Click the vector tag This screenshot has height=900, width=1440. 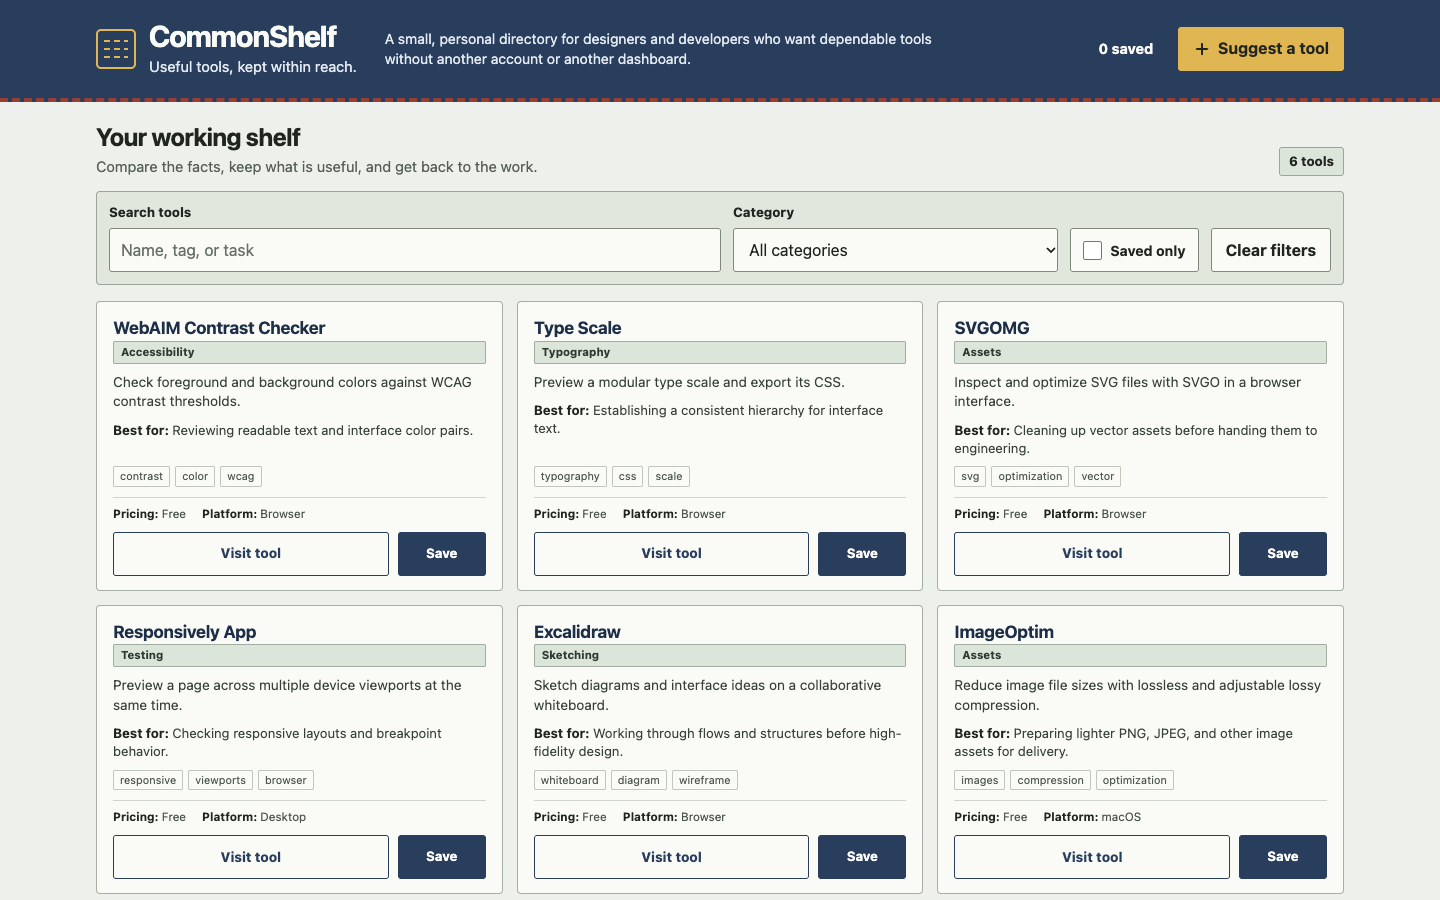coord(1098,477)
